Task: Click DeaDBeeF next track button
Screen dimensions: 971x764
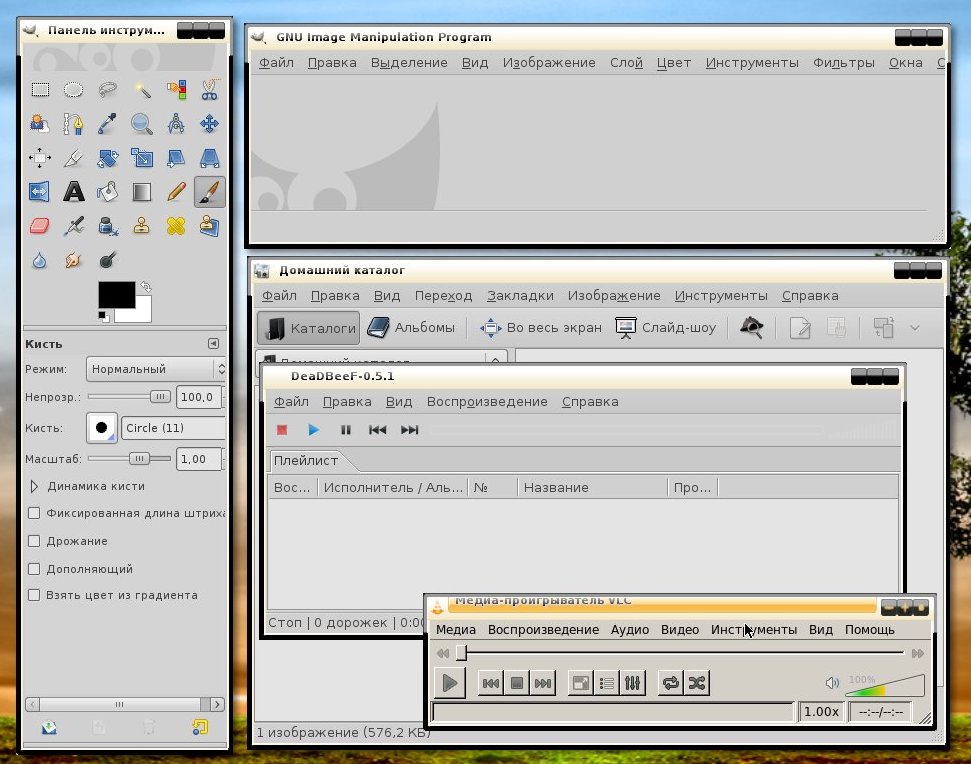Action: pos(409,430)
